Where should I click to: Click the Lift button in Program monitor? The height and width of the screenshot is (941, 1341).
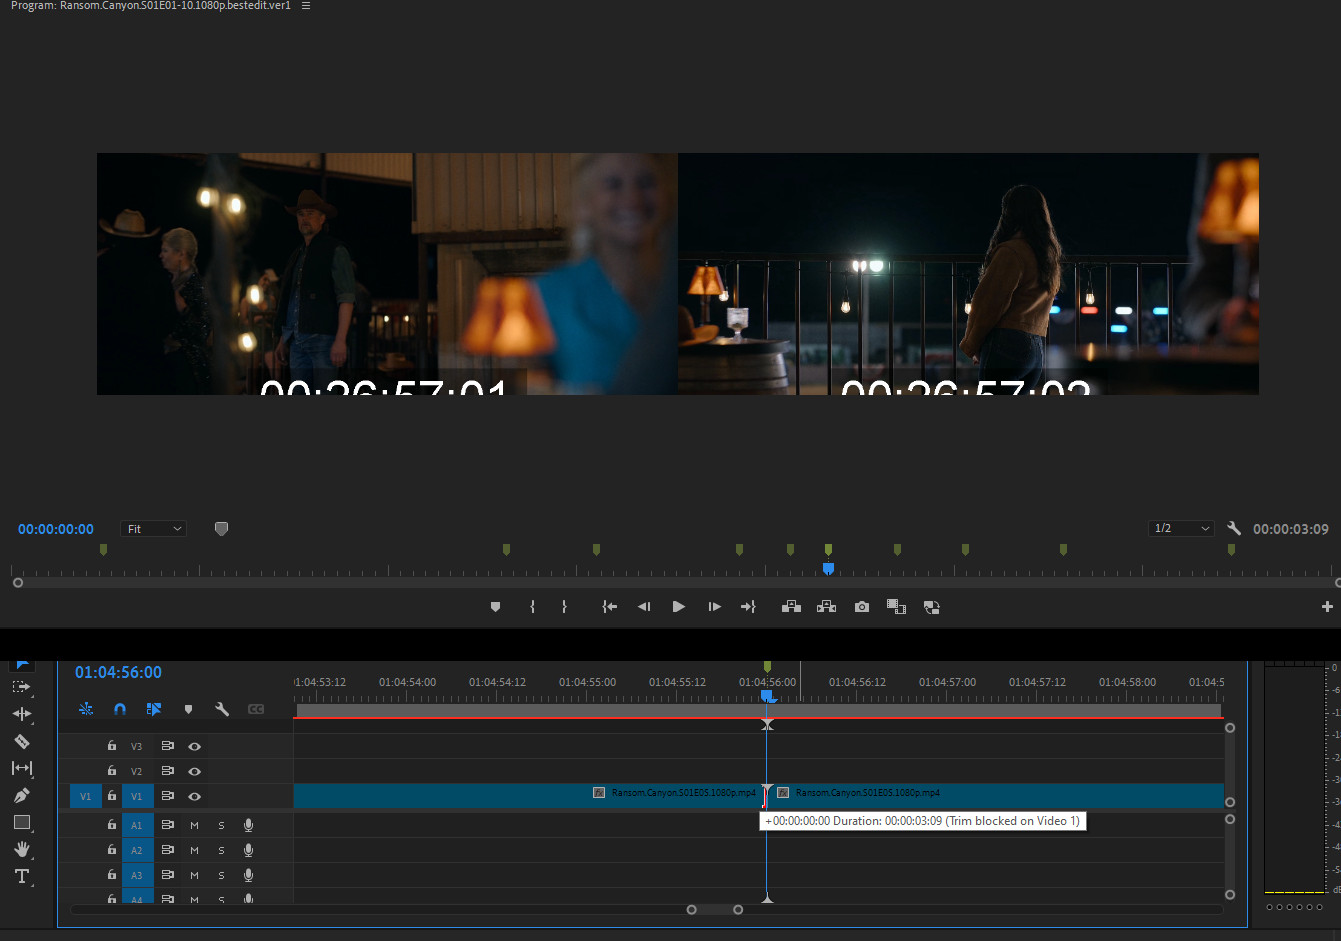791,607
